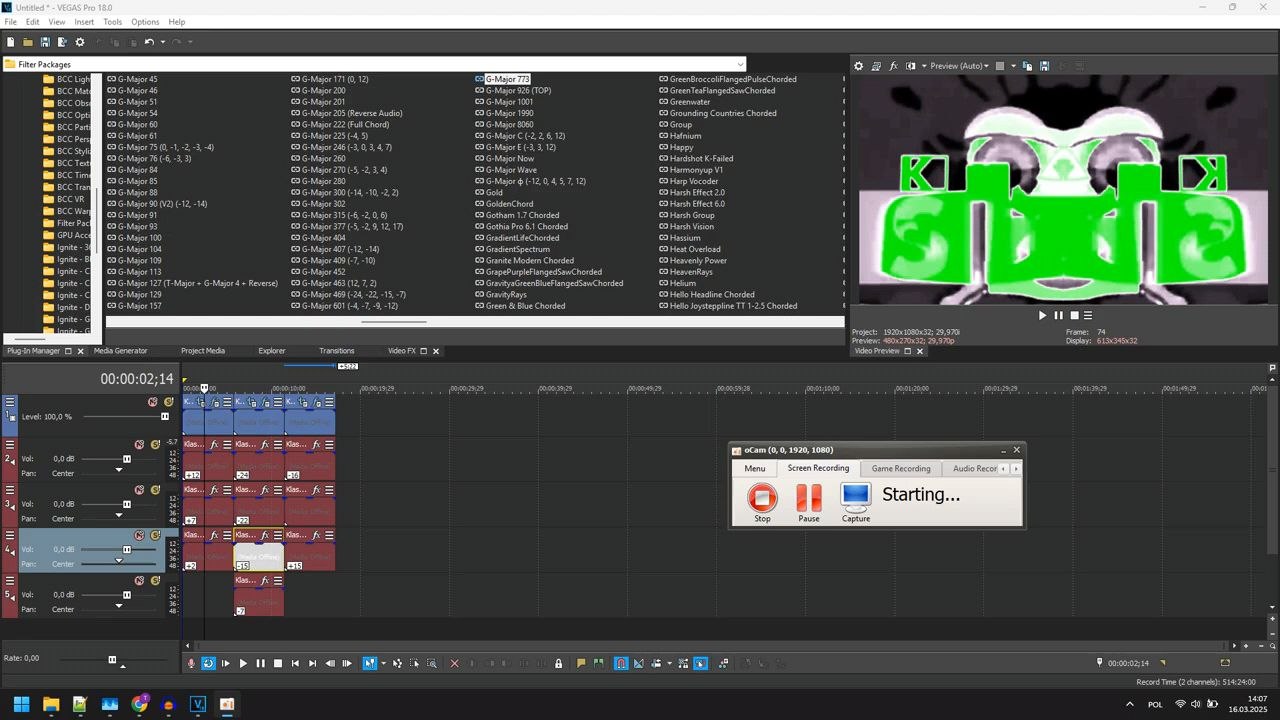This screenshot has width=1280, height=720.
Task: Click Insert Marker yellow flag icon
Action: point(580,663)
